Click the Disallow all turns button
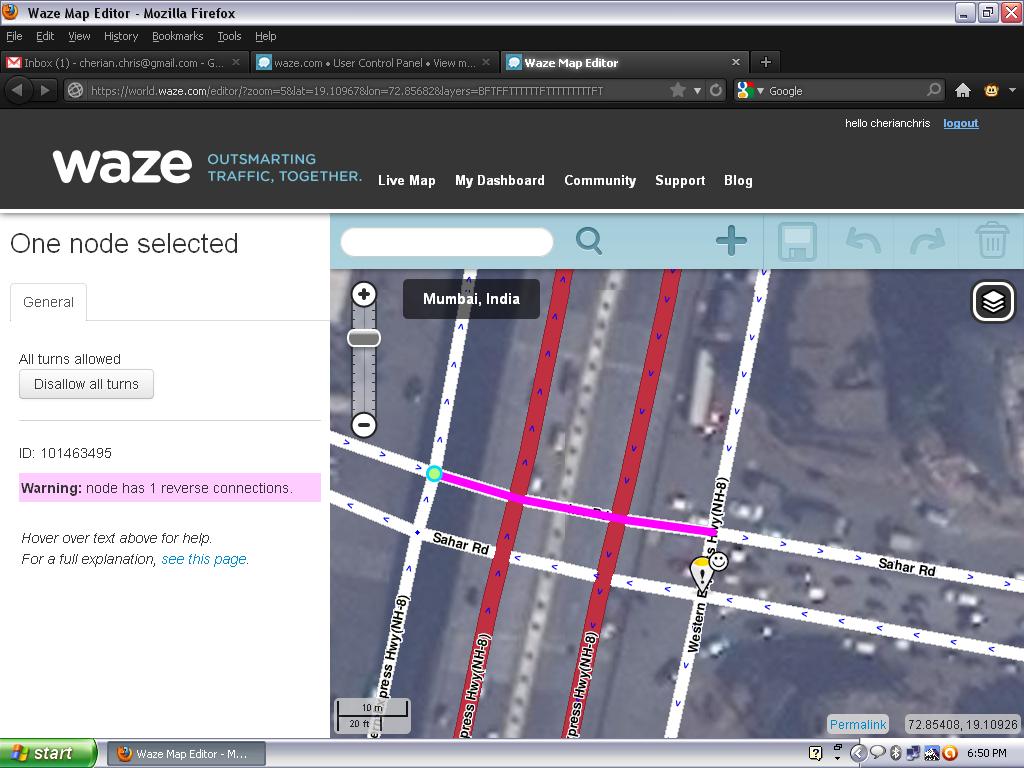This screenshot has height=768, width=1024. click(86, 384)
